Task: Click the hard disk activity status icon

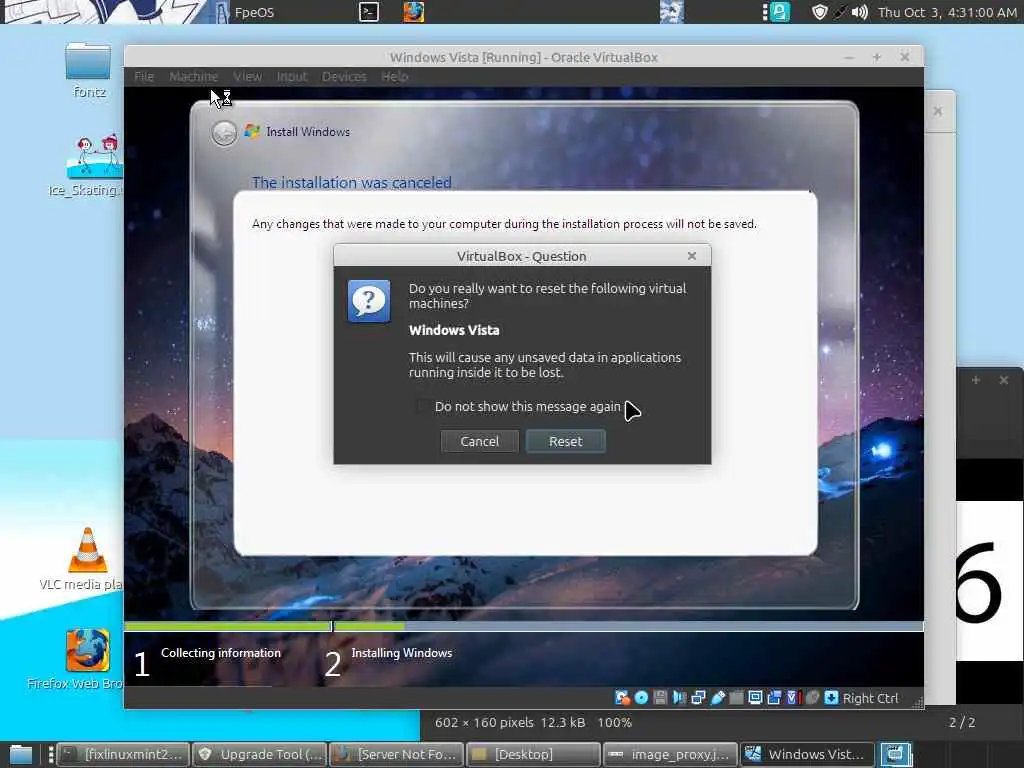Action: pyautogui.click(x=622, y=698)
